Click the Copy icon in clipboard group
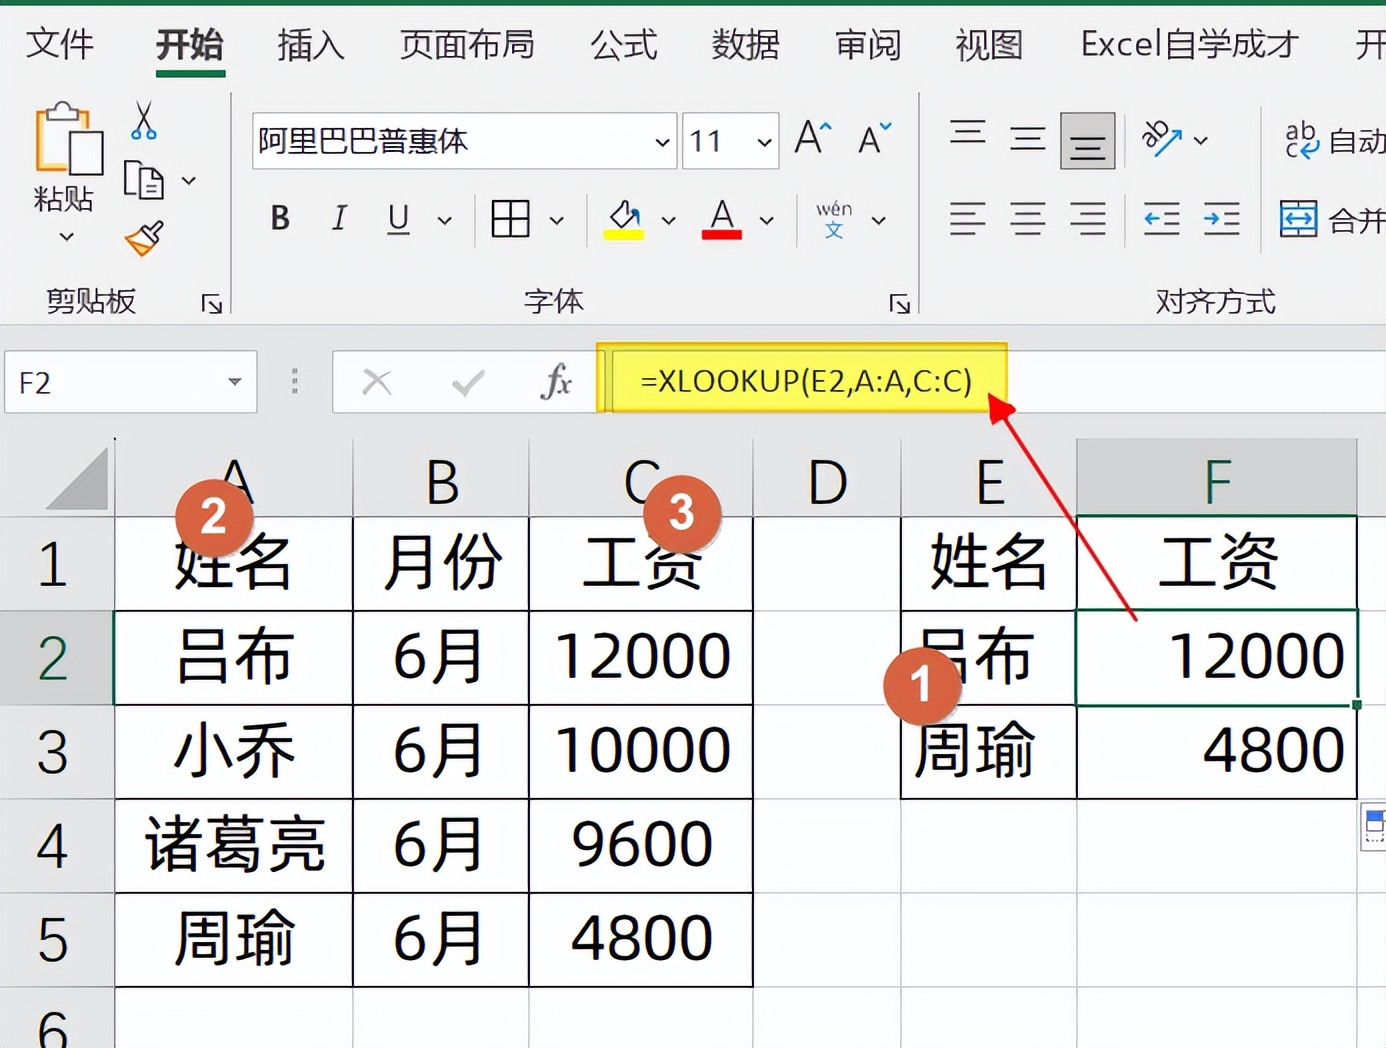This screenshot has height=1048, width=1386. click(145, 180)
